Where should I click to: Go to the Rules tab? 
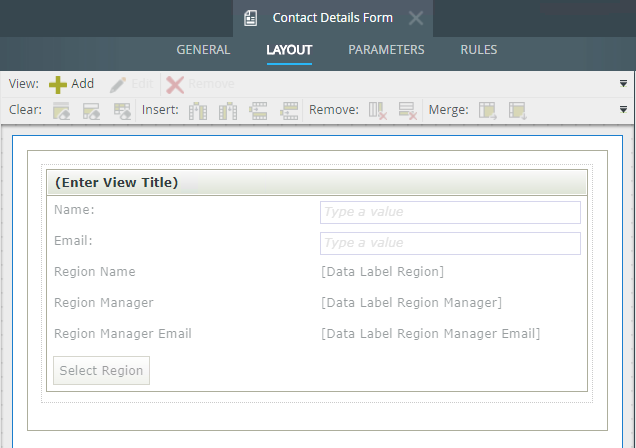tap(478, 50)
